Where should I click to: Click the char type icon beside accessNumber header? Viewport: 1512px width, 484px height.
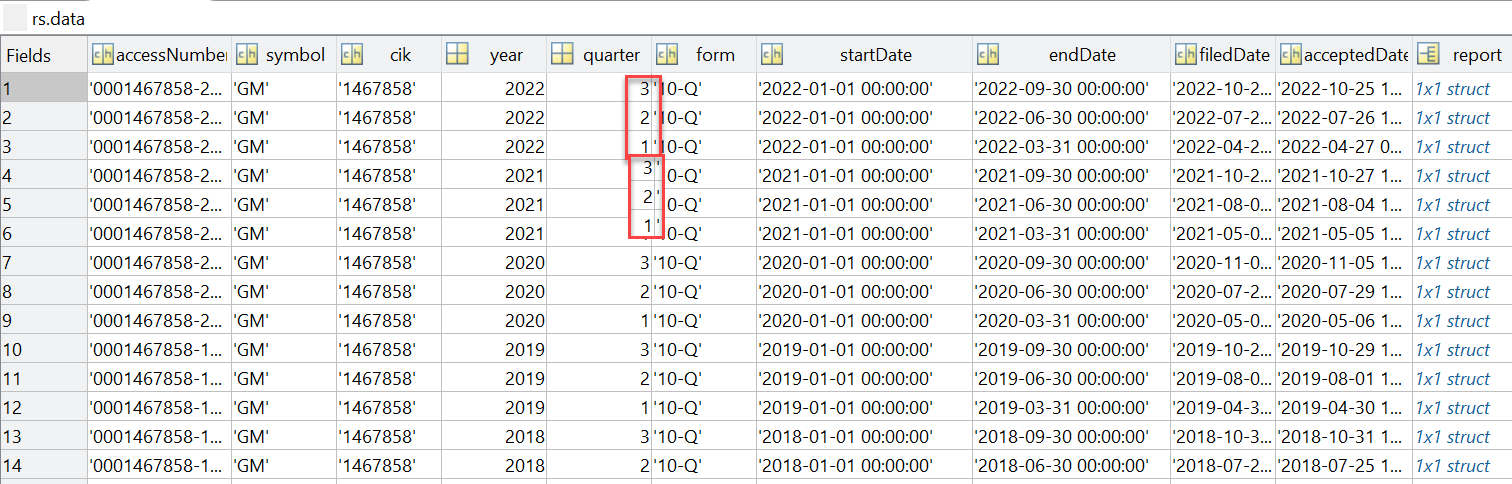pos(104,55)
